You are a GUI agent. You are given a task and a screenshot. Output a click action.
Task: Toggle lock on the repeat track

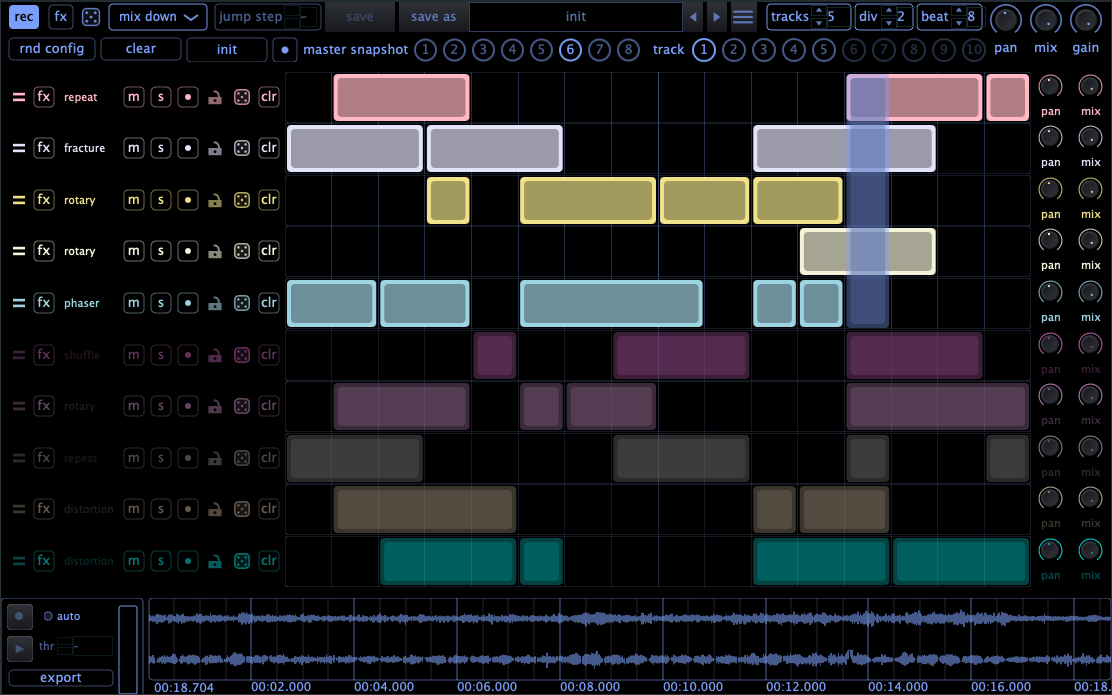point(214,97)
